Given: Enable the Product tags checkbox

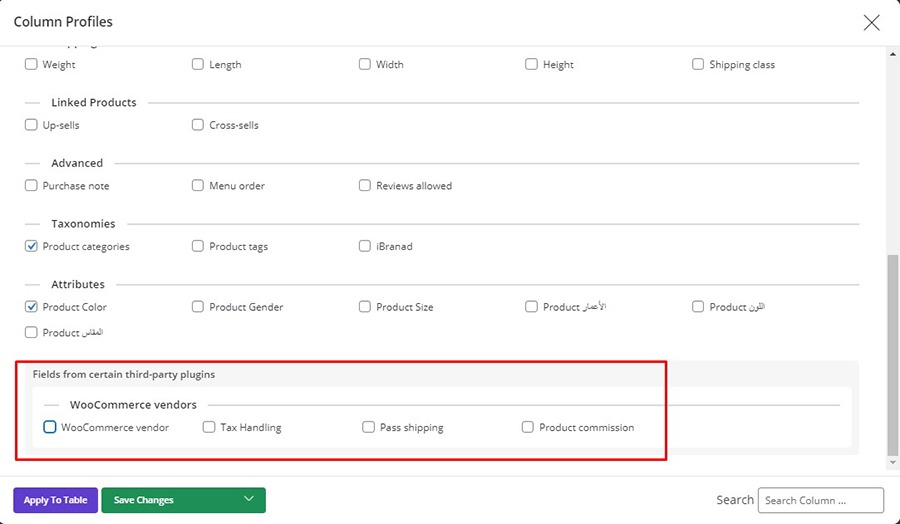Looking at the screenshot, I should (x=198, y=246).
